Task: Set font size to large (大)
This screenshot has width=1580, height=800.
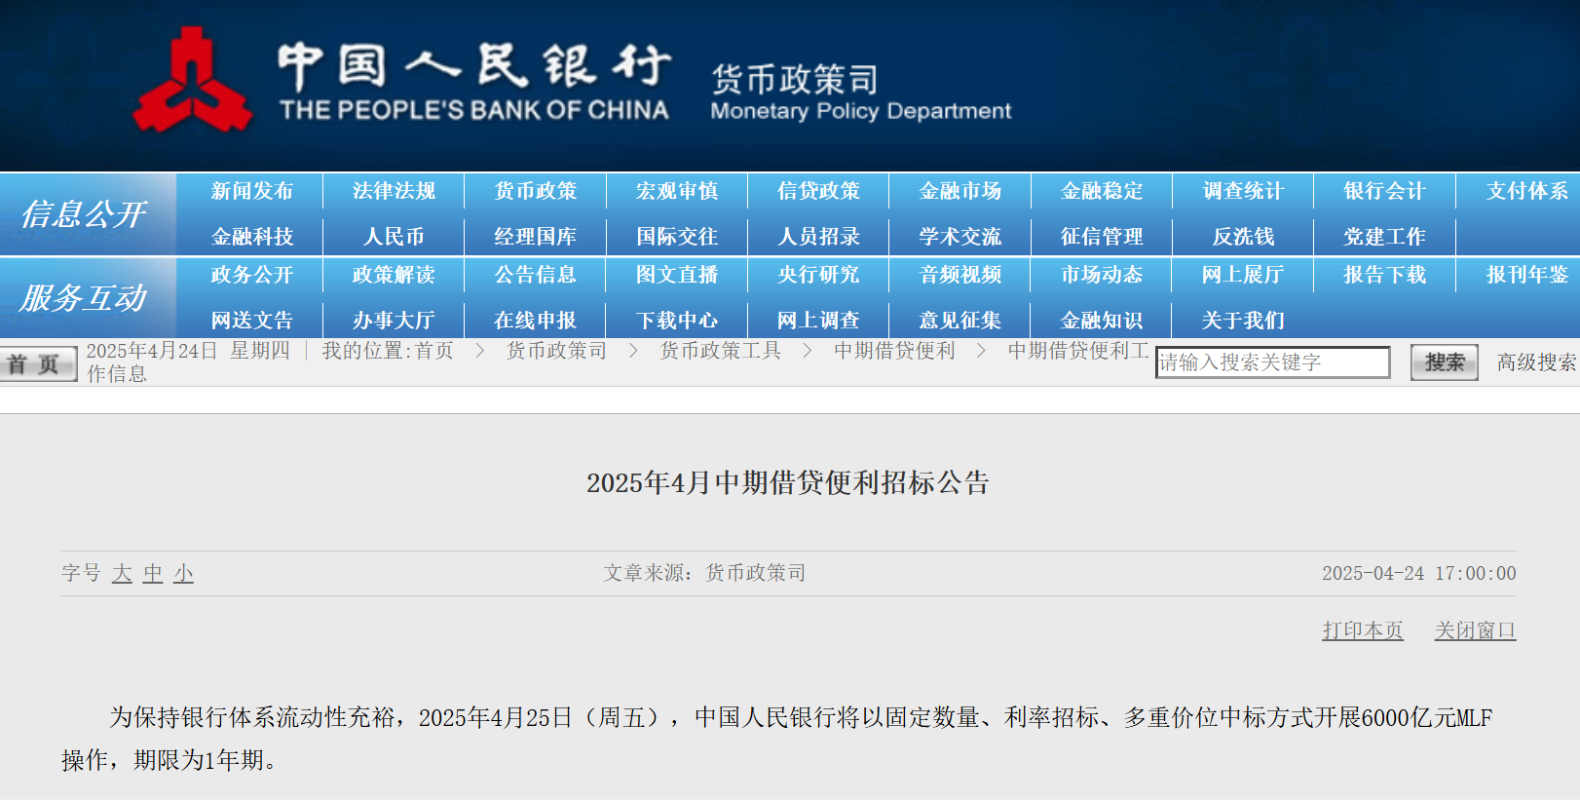Action: click(x=122, y=574)
